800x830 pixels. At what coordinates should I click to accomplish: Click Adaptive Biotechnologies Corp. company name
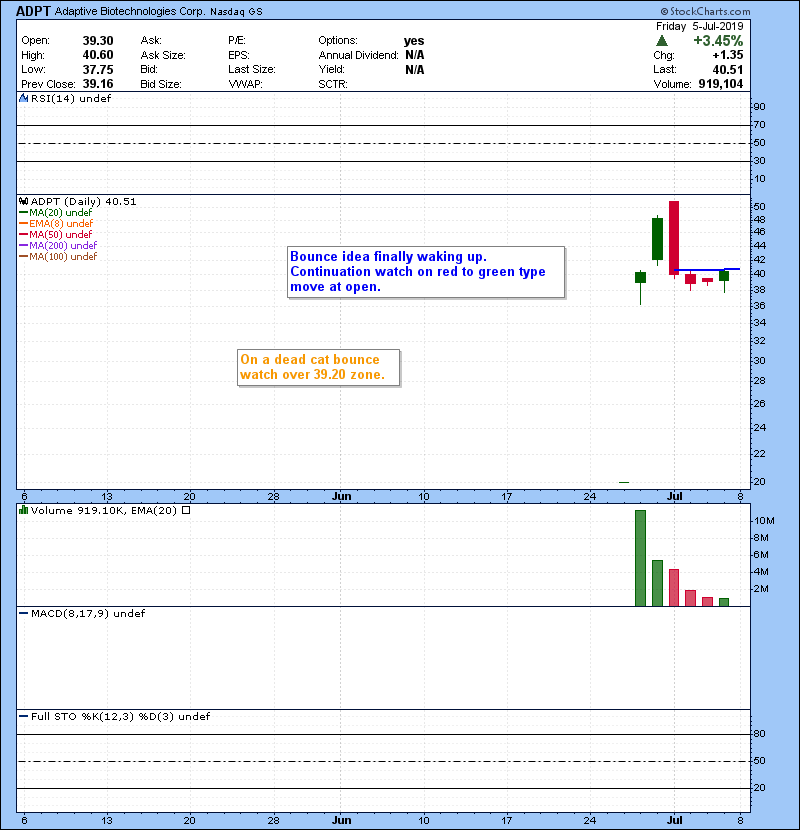click(130, 12)
